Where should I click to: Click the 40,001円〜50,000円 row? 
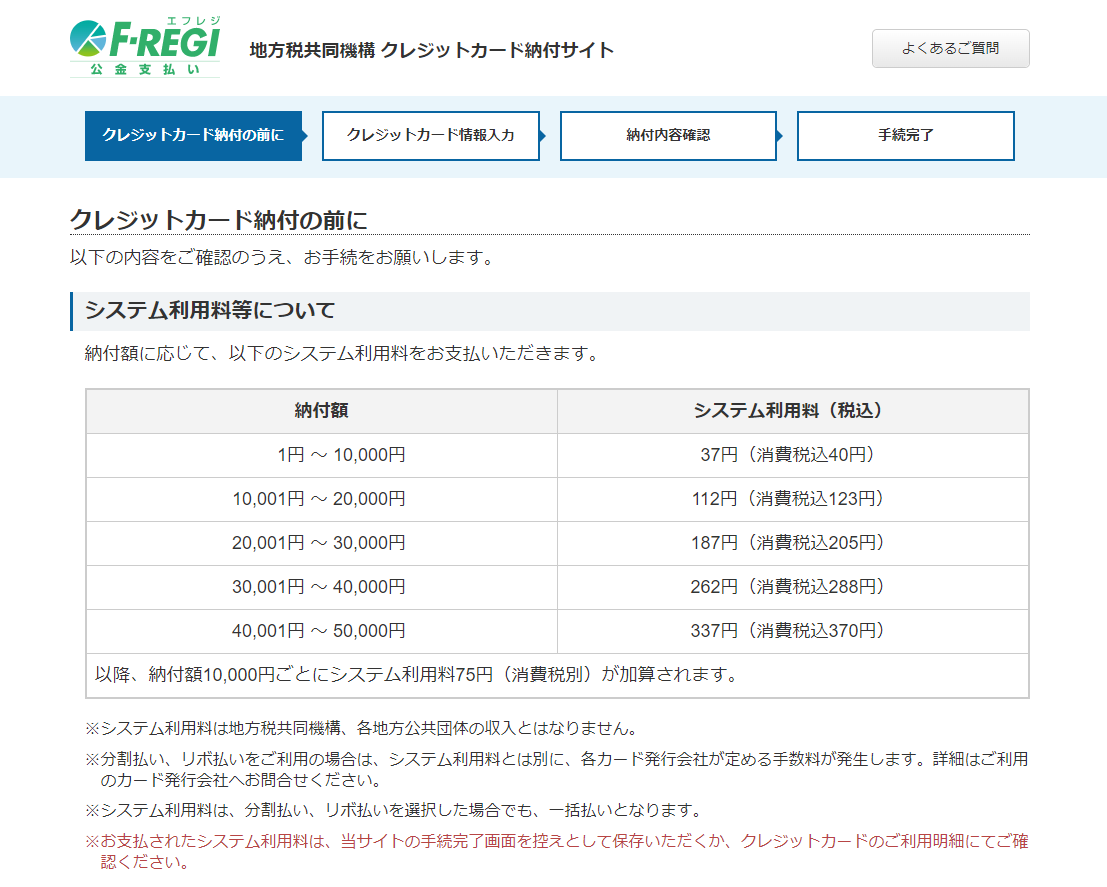pyautogui.click(x=320, y=631)
